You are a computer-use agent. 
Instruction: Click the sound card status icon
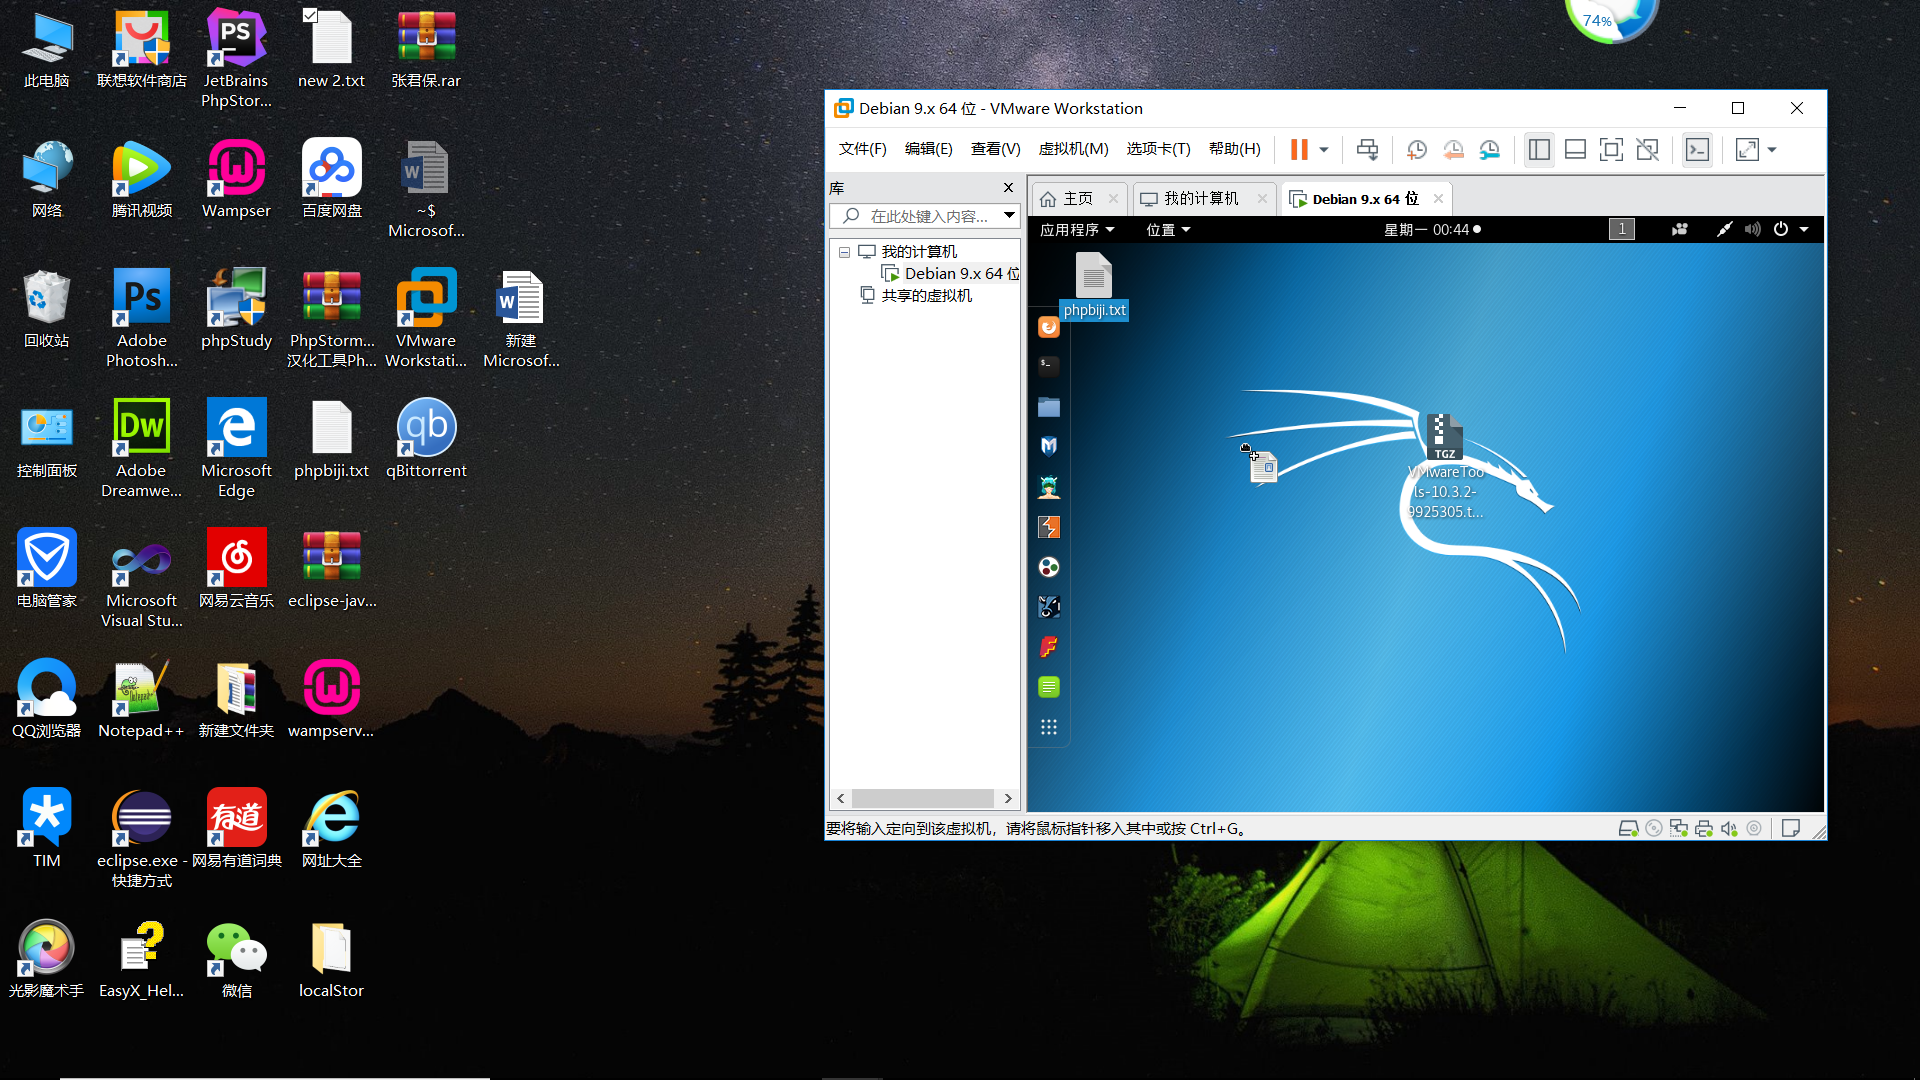[1729, 829]
